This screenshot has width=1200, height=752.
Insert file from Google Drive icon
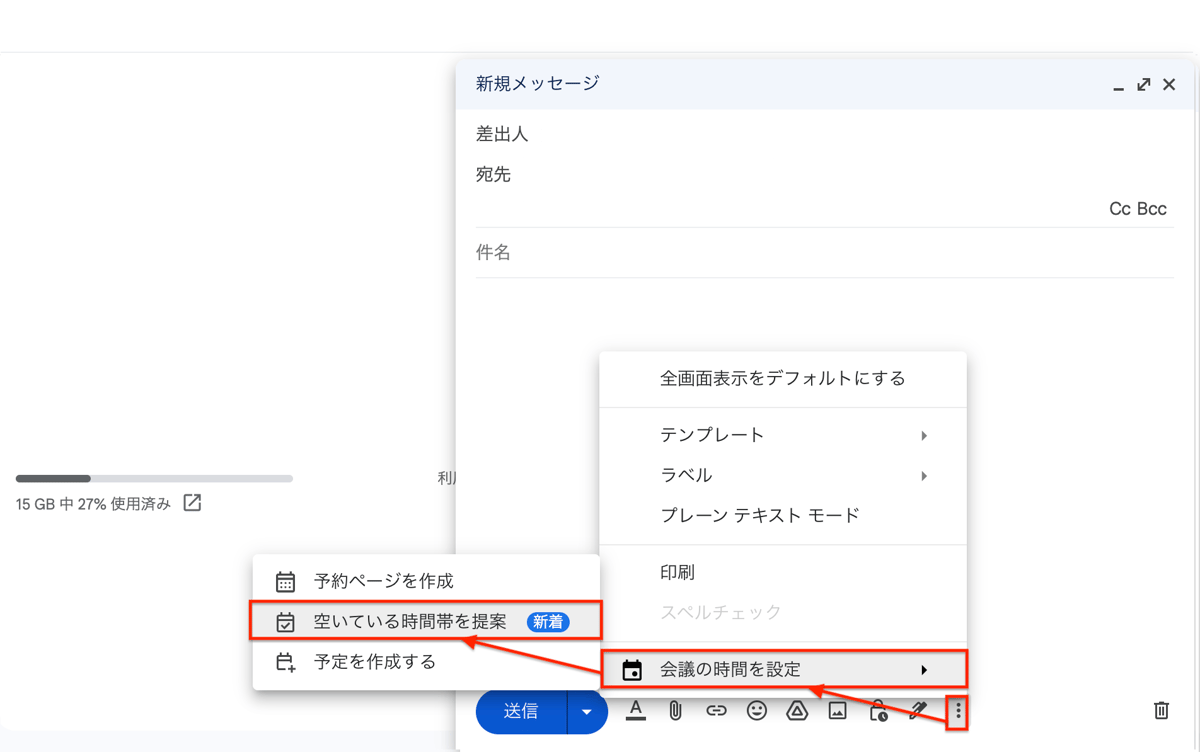(x=797, y=711)
